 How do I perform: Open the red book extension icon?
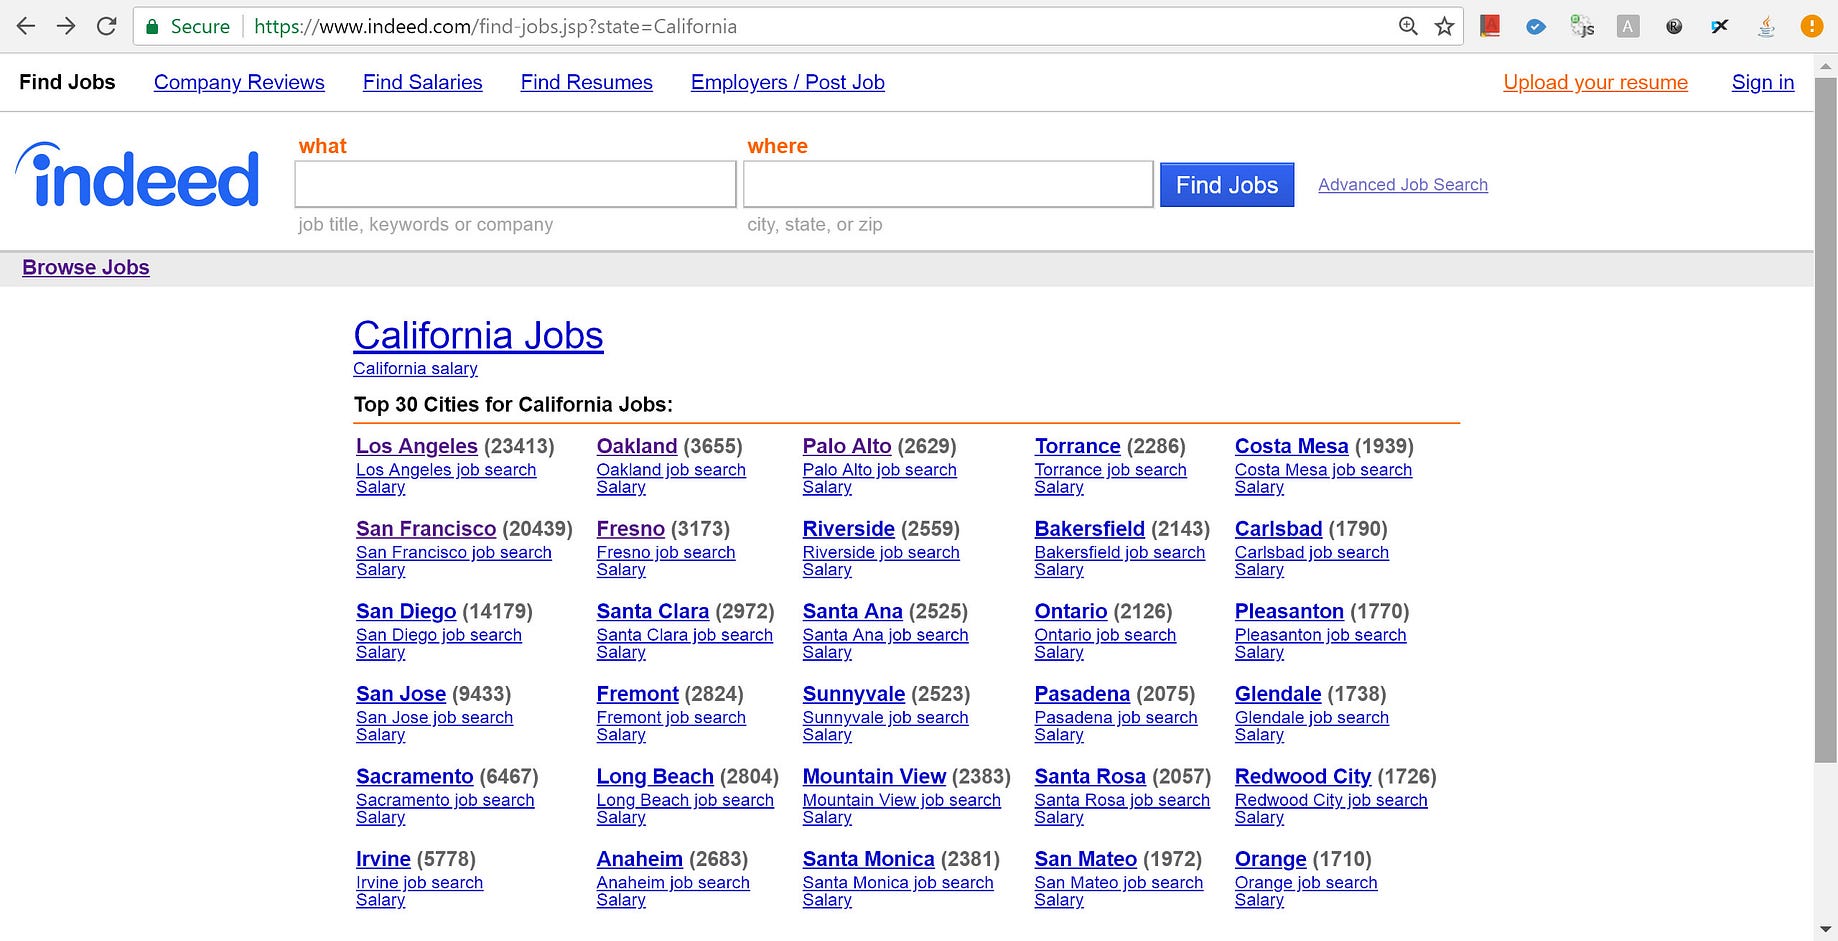pyautogui.click(x=1490, y=26)
